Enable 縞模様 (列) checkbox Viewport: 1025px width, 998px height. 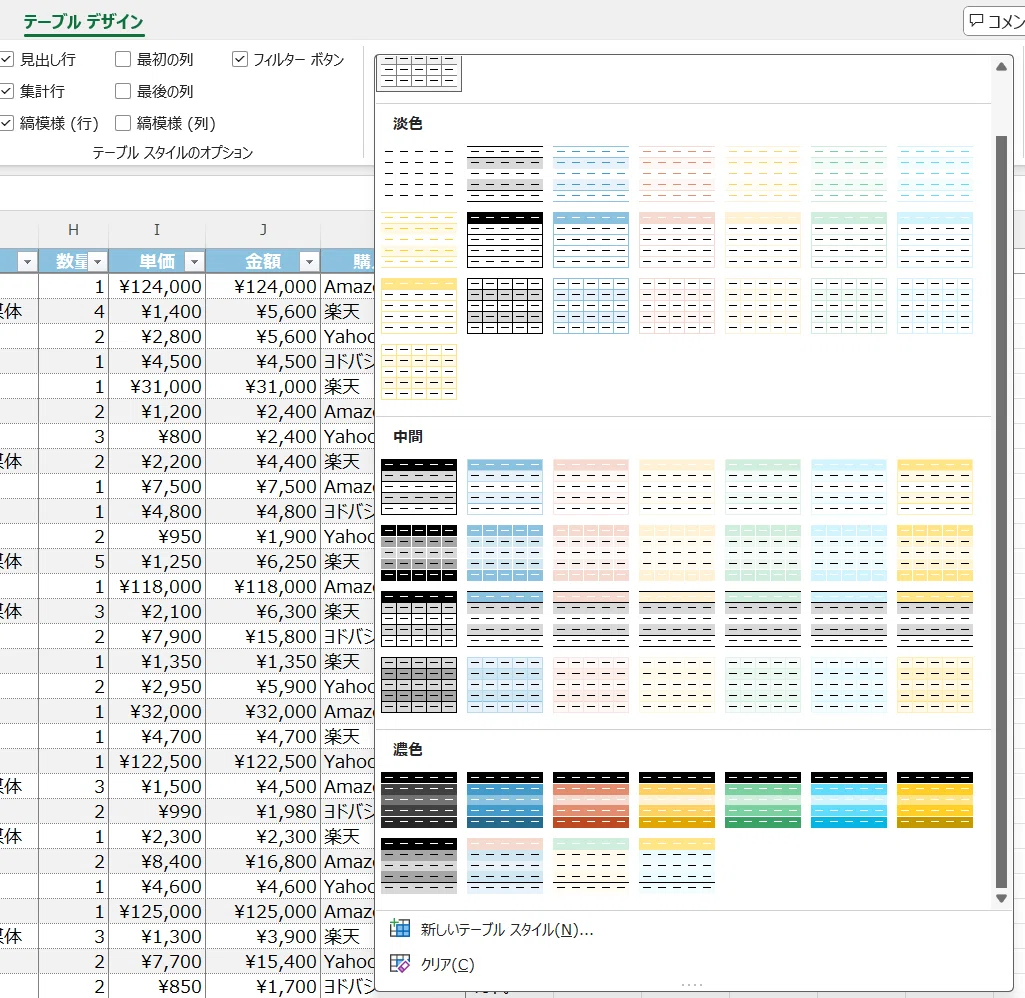tap(123, 123)
